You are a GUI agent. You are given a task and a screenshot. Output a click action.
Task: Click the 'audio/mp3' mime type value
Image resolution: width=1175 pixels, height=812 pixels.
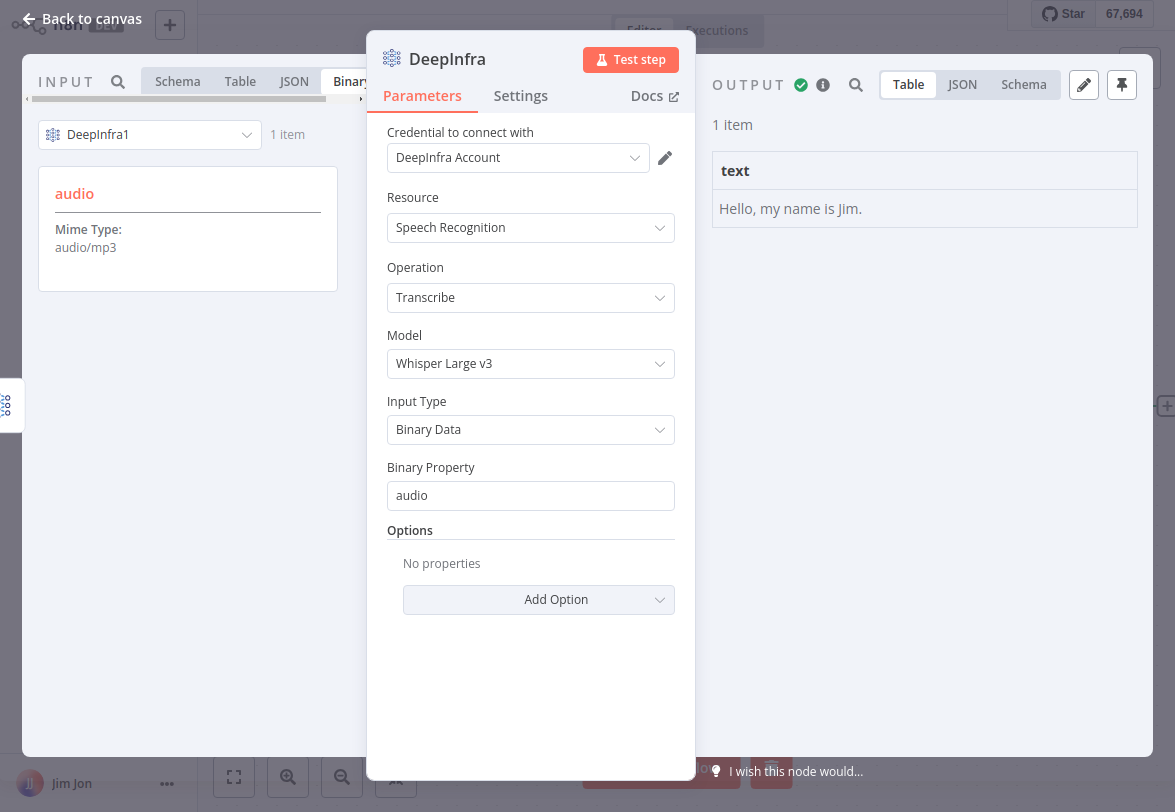pos(85,248)
